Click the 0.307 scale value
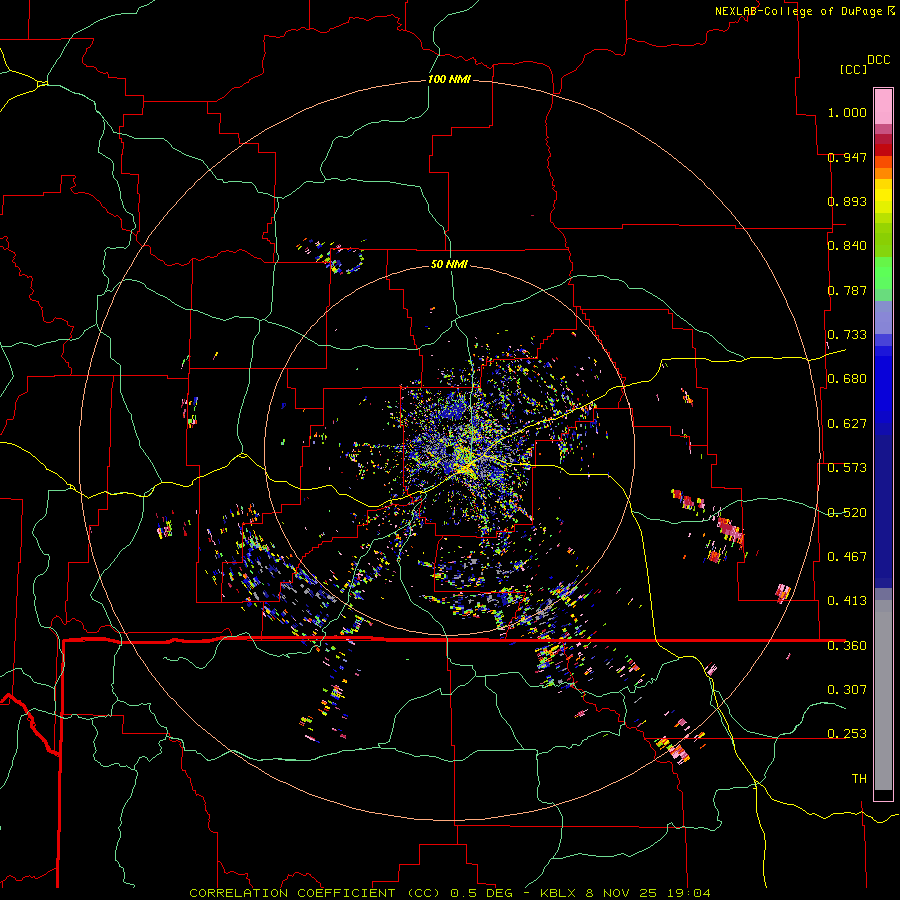Screen dimensions: 900x900 point(847,689)
